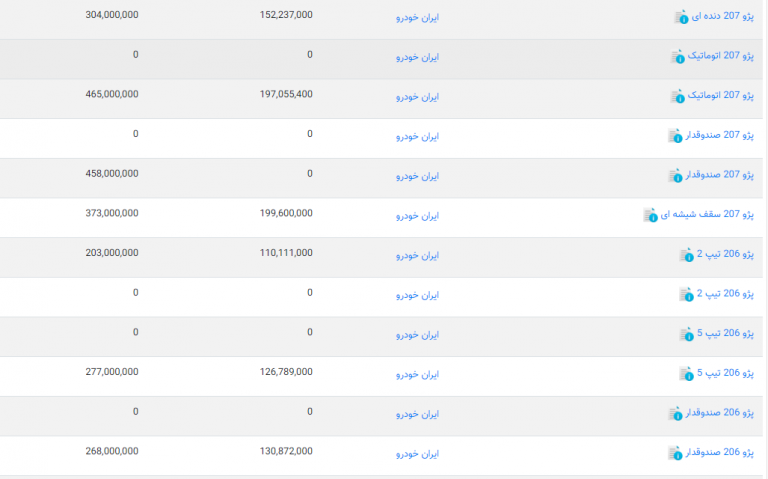The width and height of the screenshot is (768, 479).
Task: Click ایران خودرو in the 130,872,000 row
Action: point(417,454)
